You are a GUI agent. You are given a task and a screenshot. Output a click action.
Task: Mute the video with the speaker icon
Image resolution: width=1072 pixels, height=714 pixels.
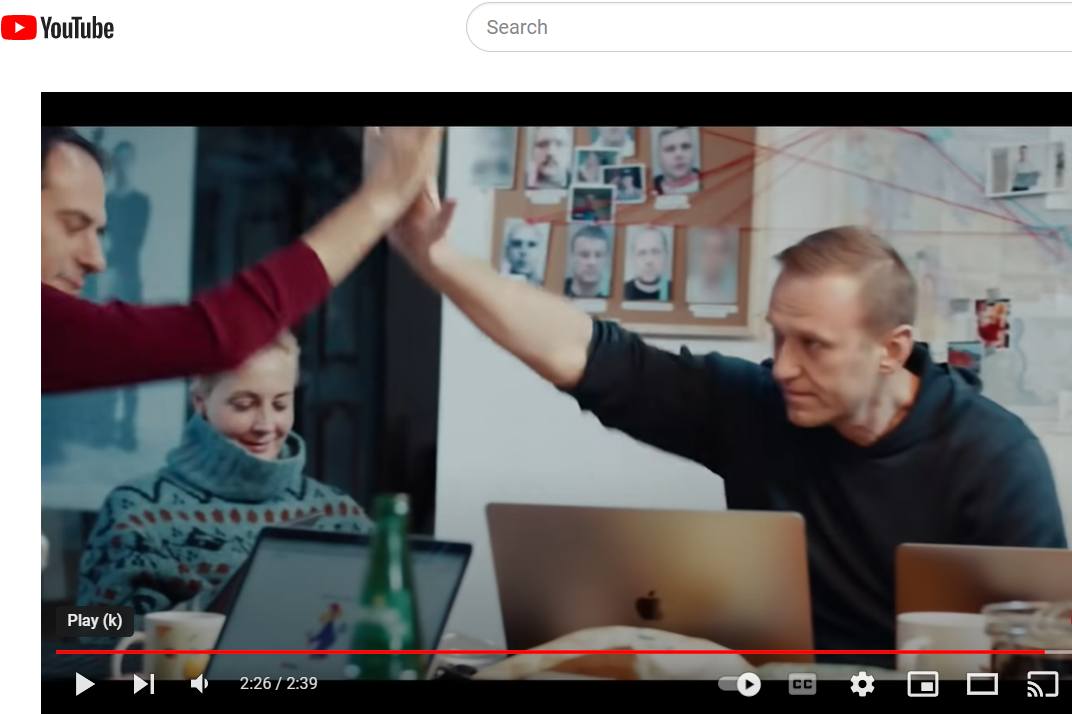pyautogui.click(x=200, y=684)
